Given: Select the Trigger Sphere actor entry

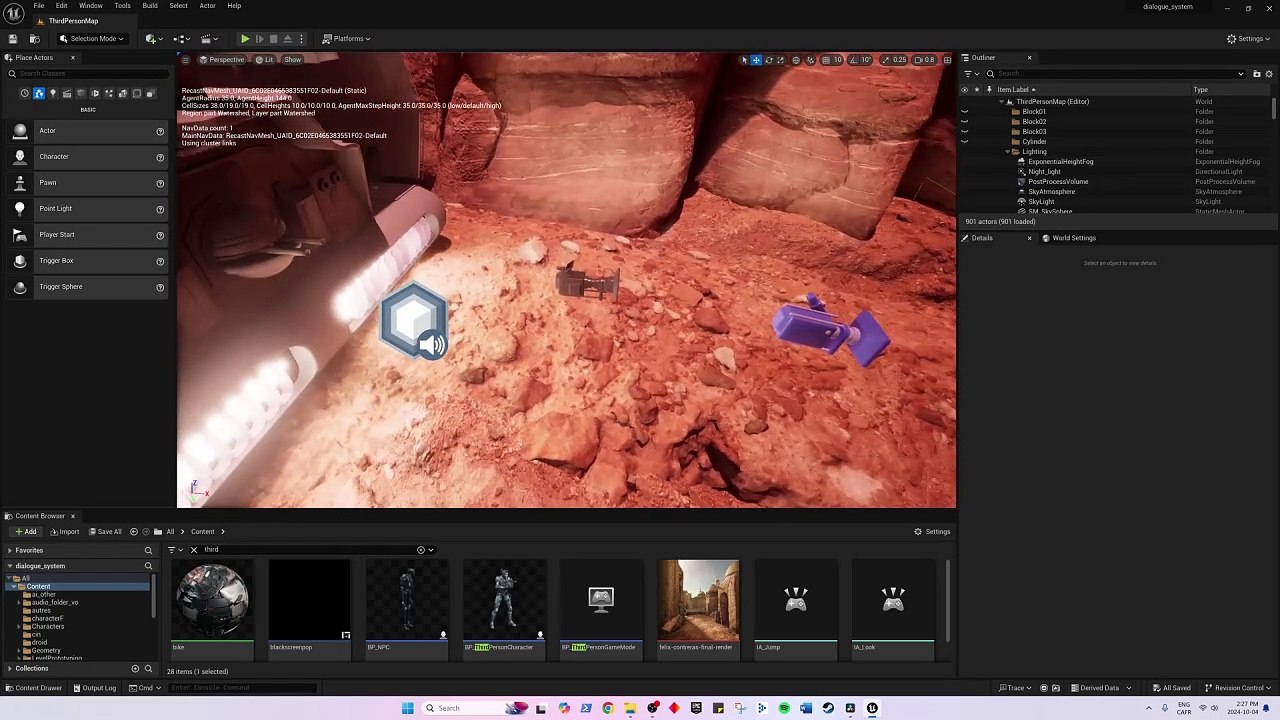Looking at the screenshot, I should click(87, 287).
